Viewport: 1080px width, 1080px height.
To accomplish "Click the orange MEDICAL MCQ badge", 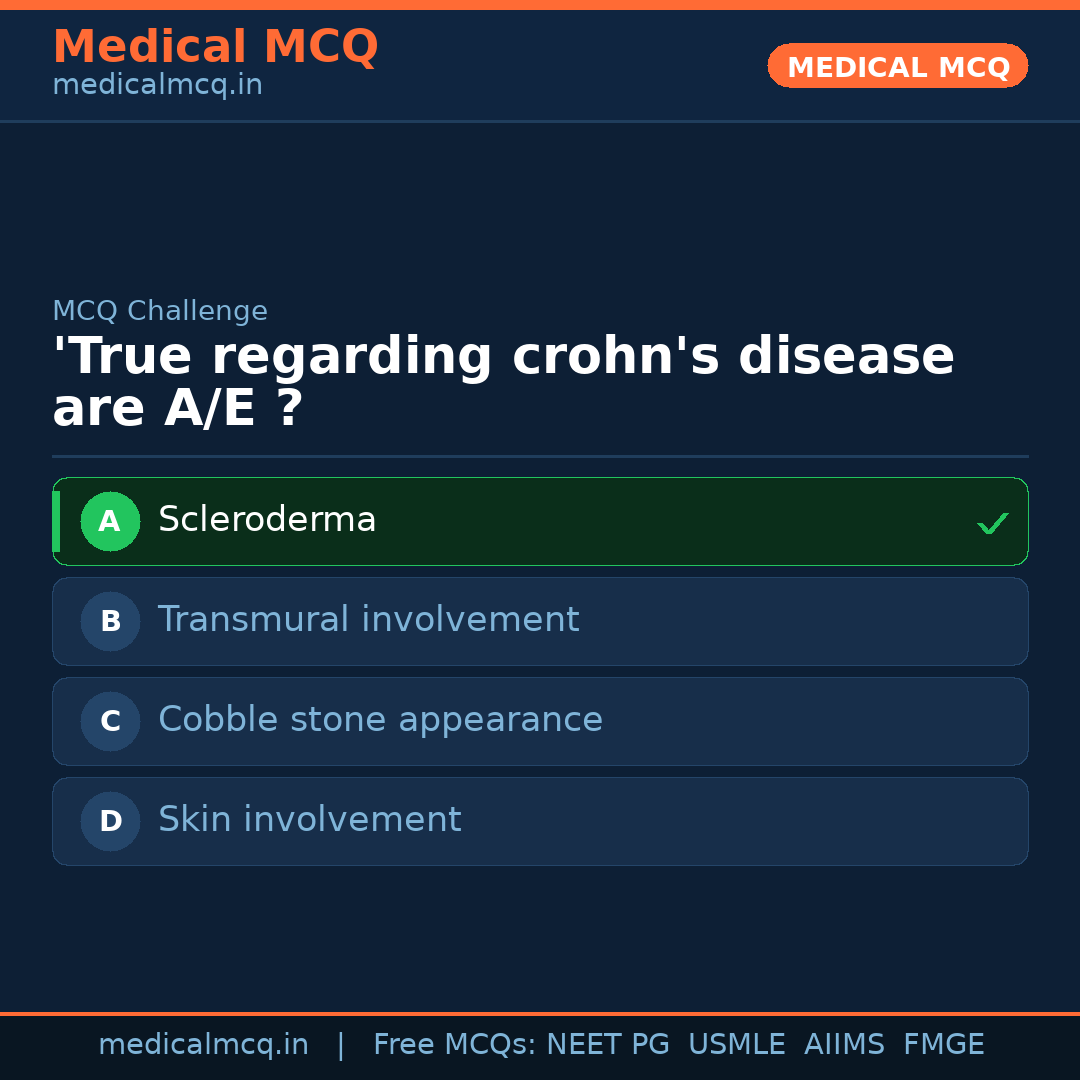I will pyautogui.click(x=897, y=66).
